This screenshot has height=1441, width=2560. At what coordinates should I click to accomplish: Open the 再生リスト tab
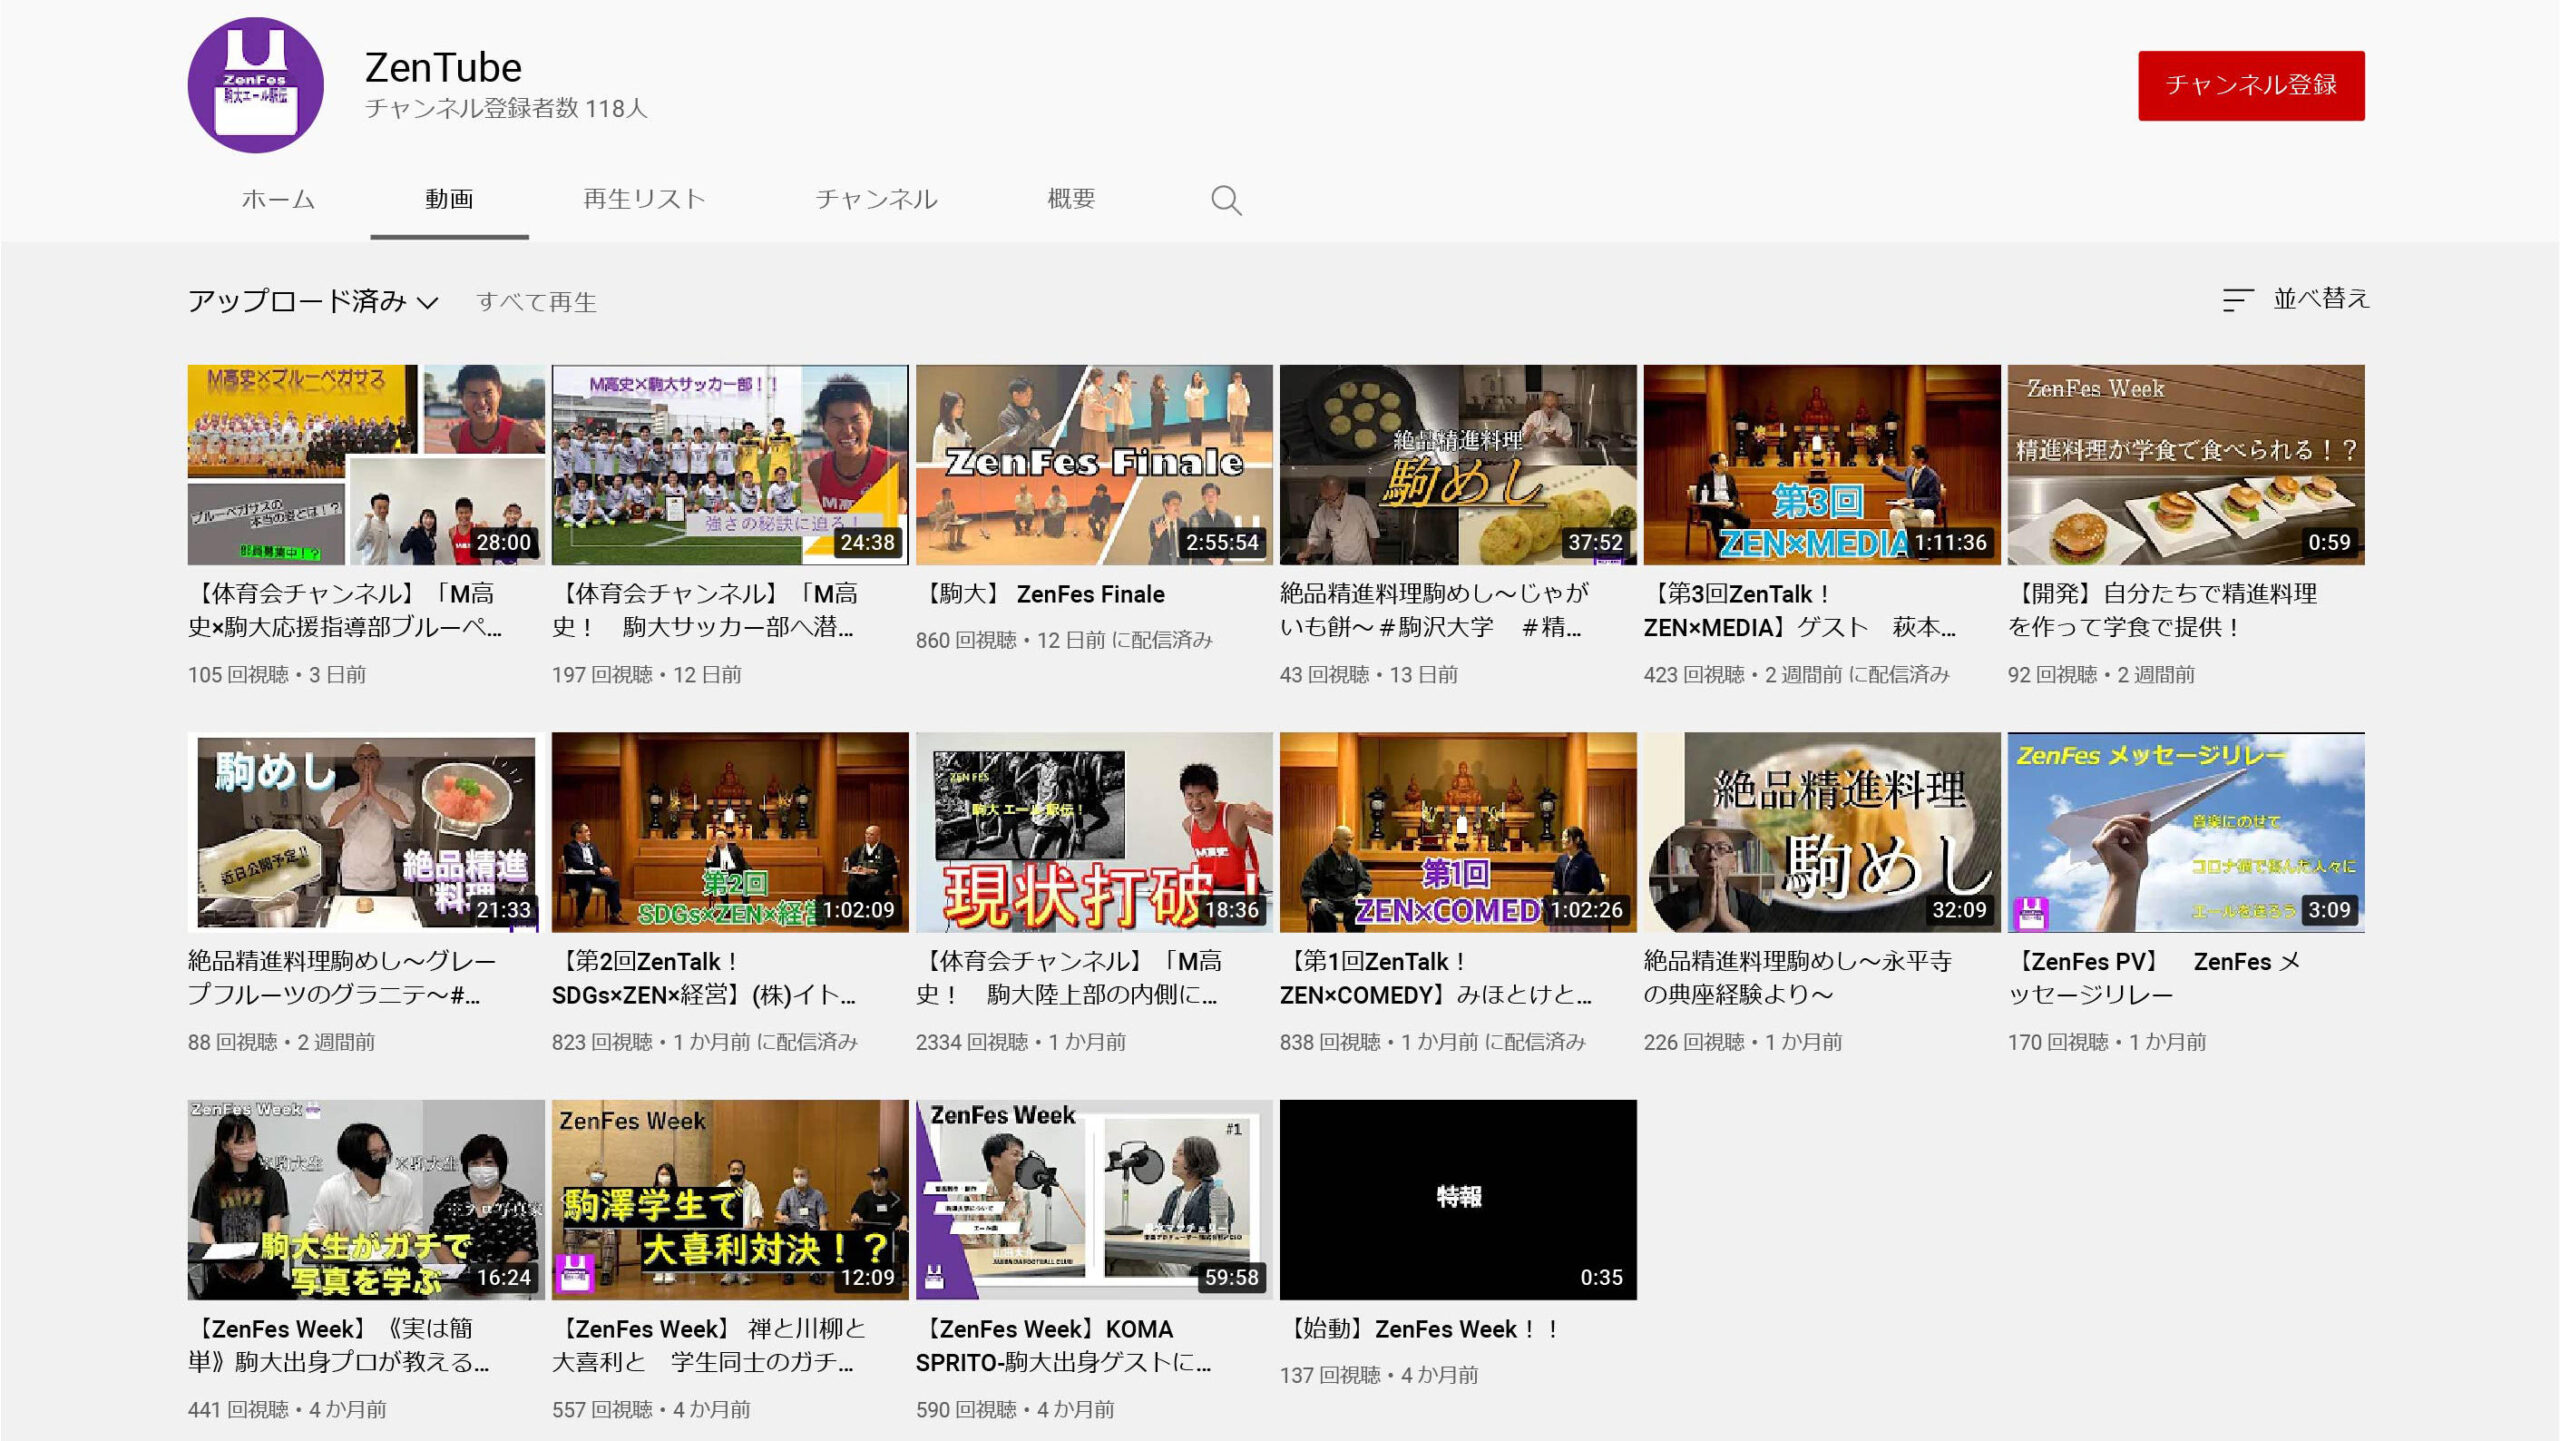click(x=644, y=199)
